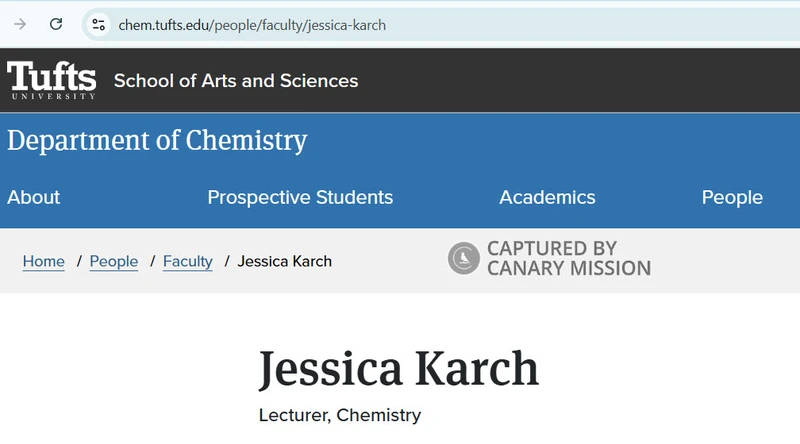Click the Jessica Karch page heading
The image size is (800, 444).
pos(398,369)
